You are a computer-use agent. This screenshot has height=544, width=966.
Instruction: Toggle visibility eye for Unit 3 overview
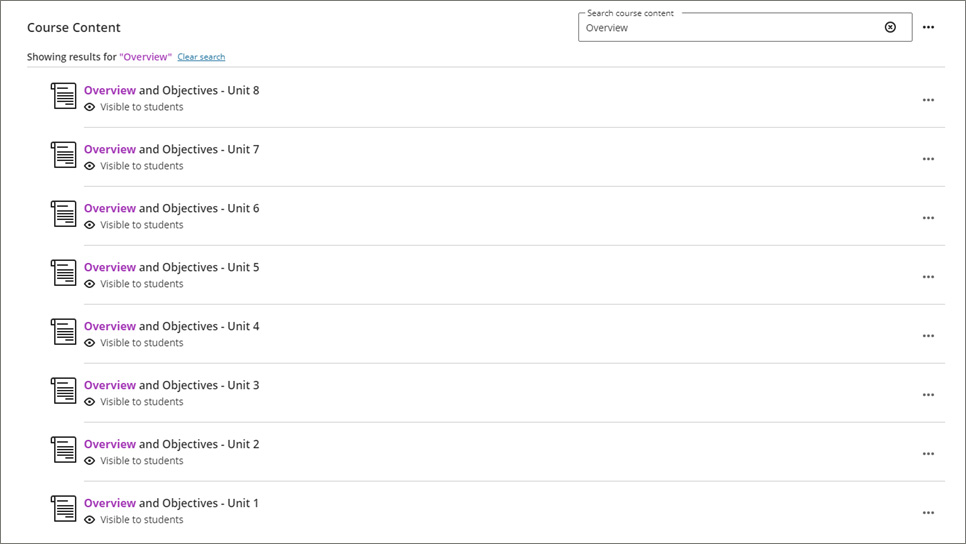coord(90,402)
